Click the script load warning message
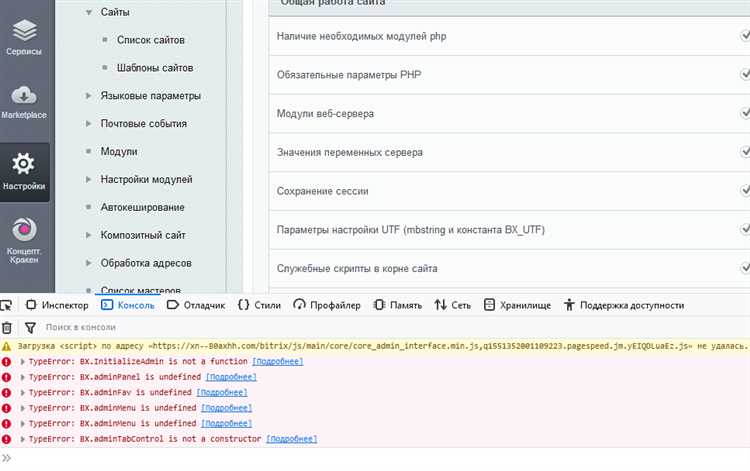Viewport: 750px width, 471px height. pyautogui.click(x=383, y=346)
